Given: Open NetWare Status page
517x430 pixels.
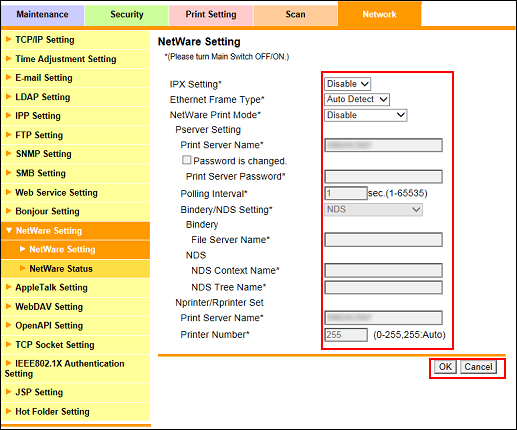Looking at the screenshot, I should click(x=75, y=269).
